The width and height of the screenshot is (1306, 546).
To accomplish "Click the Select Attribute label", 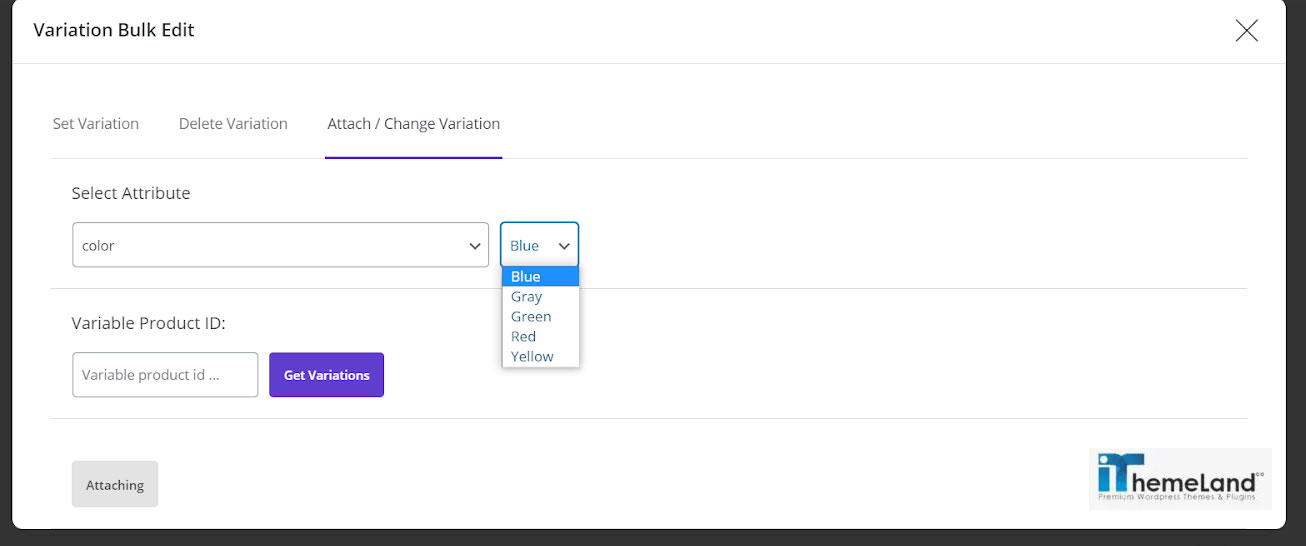I will [x=131, y=193].
